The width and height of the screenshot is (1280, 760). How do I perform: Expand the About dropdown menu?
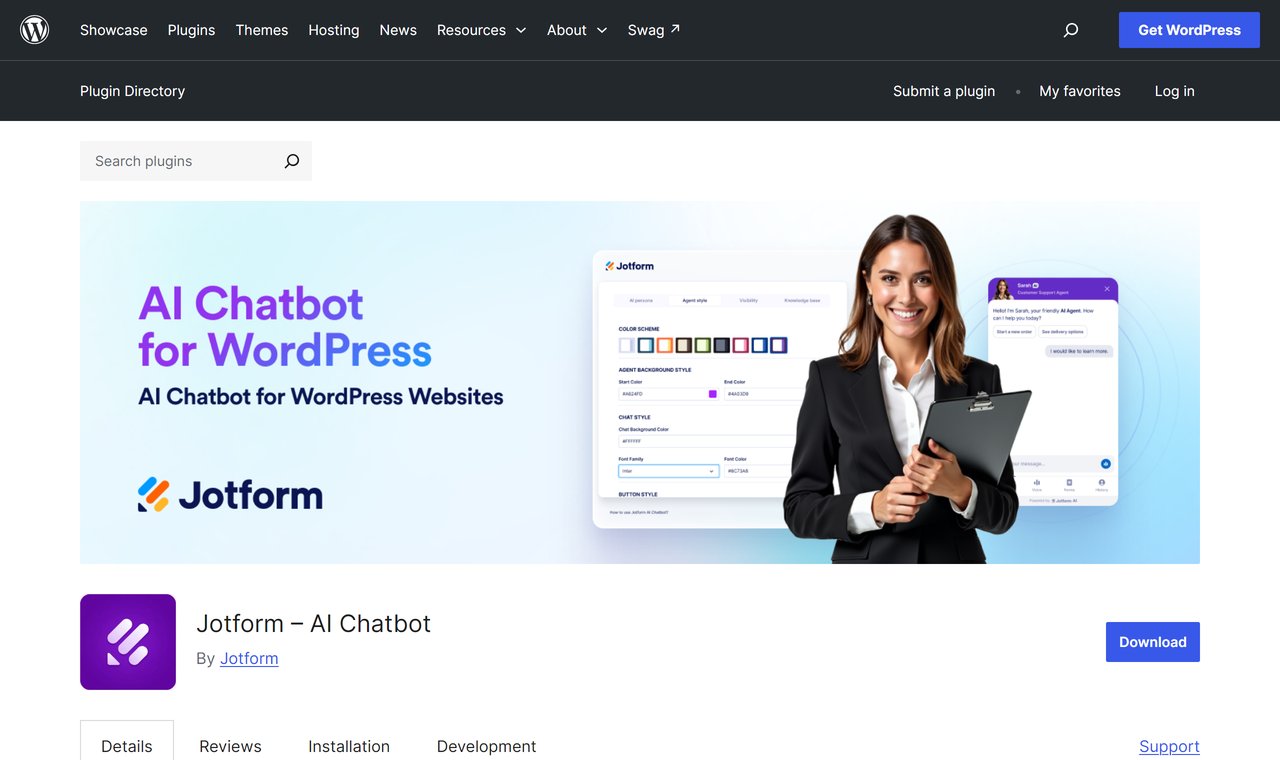577,30
